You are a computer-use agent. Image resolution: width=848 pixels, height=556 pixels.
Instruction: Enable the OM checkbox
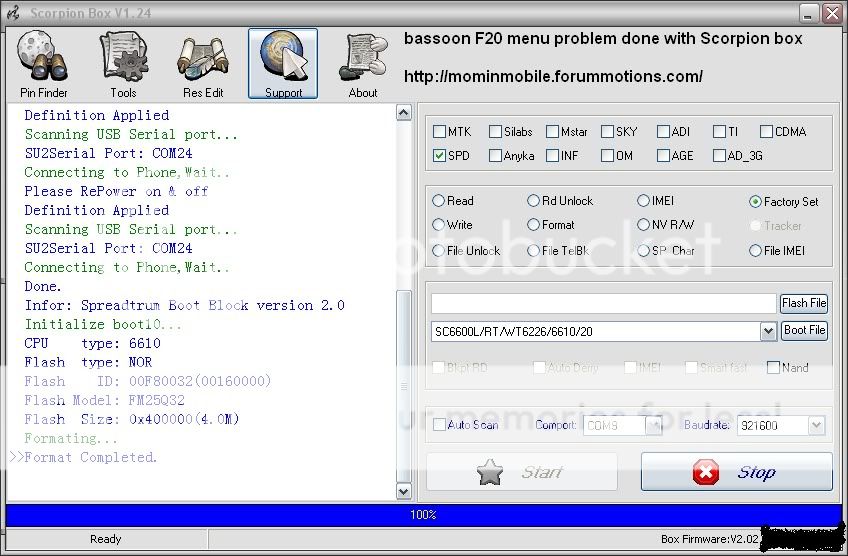pyautogui.click(x=607, y=156)
